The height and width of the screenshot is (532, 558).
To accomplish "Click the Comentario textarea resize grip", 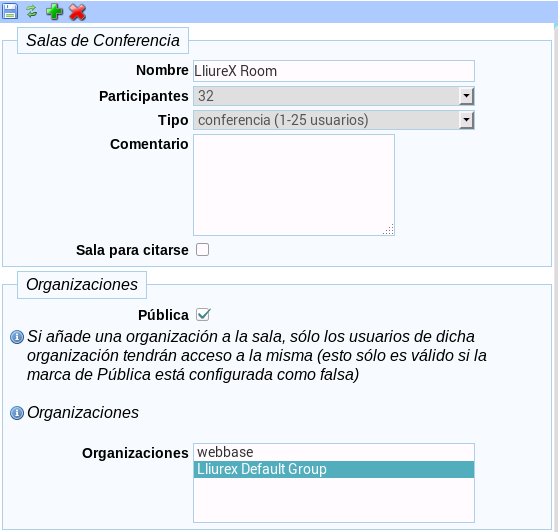I will click(389, 230).
